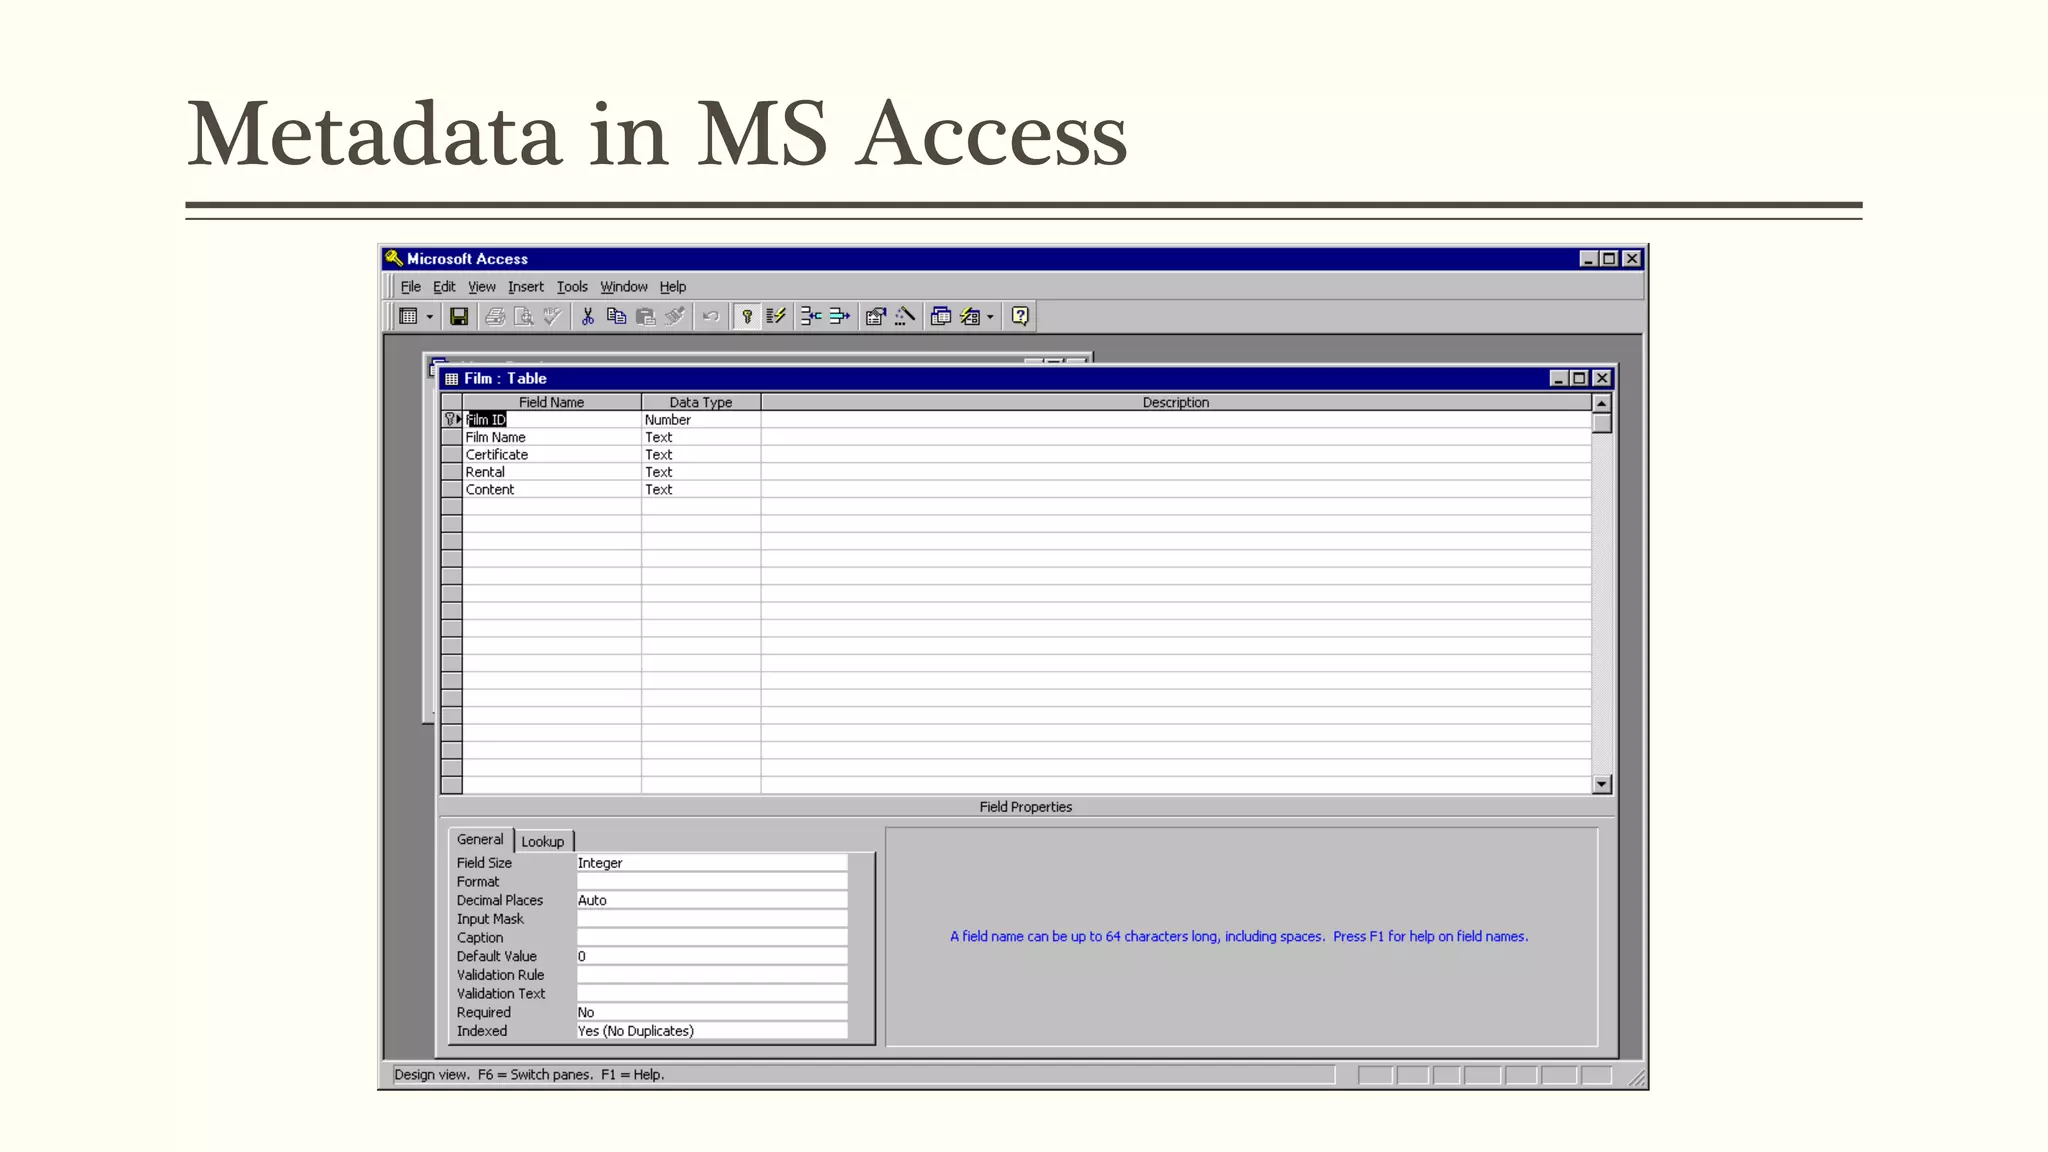Click the Data Type column header
2048x1152 pixels.
(x=700, y=402)
